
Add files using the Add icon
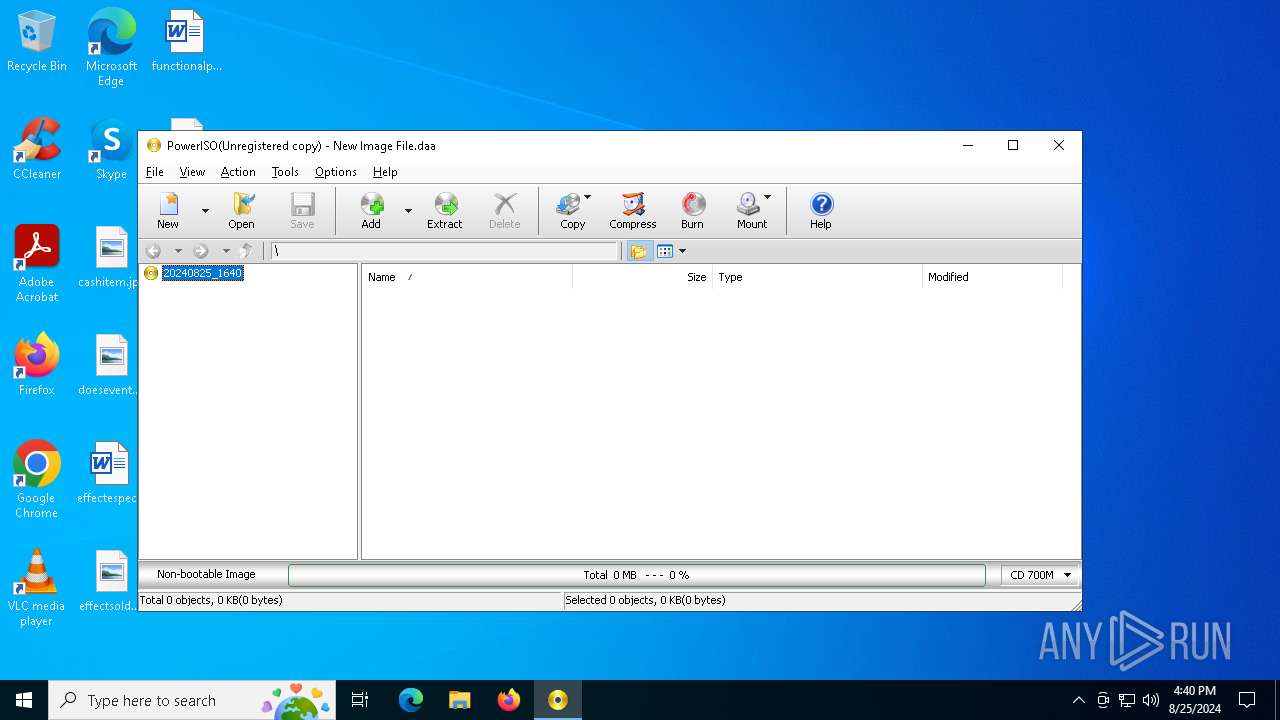pos(371,211)
